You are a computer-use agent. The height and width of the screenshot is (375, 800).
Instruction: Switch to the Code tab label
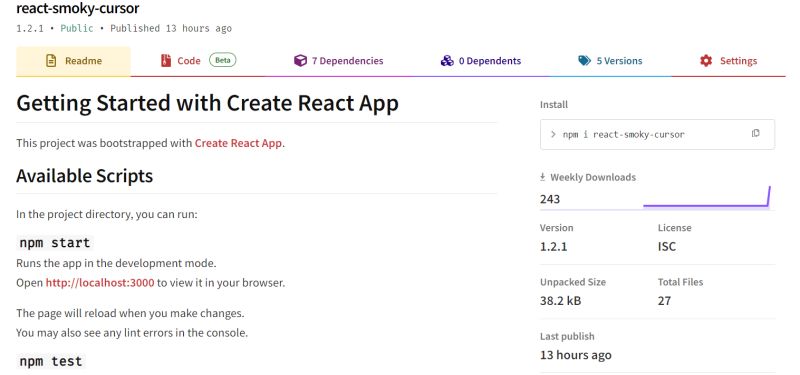click(189, 61)
